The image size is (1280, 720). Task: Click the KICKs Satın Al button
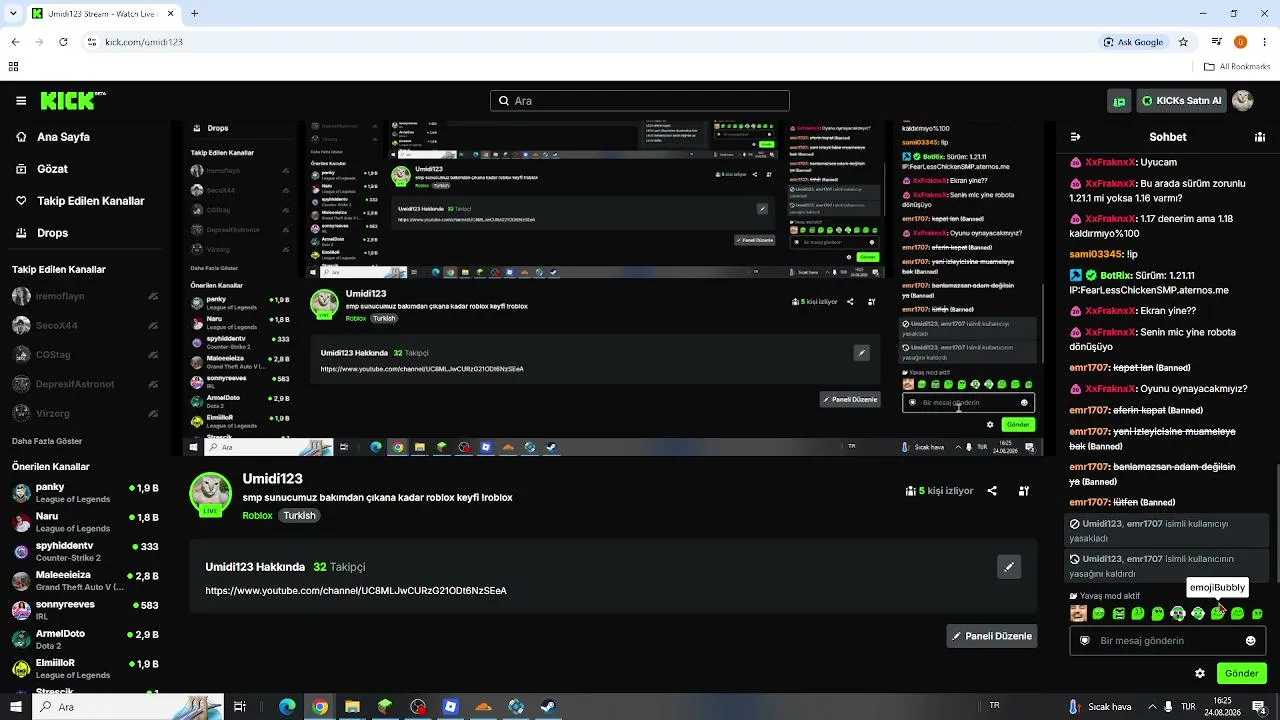tap(1181, 101)
